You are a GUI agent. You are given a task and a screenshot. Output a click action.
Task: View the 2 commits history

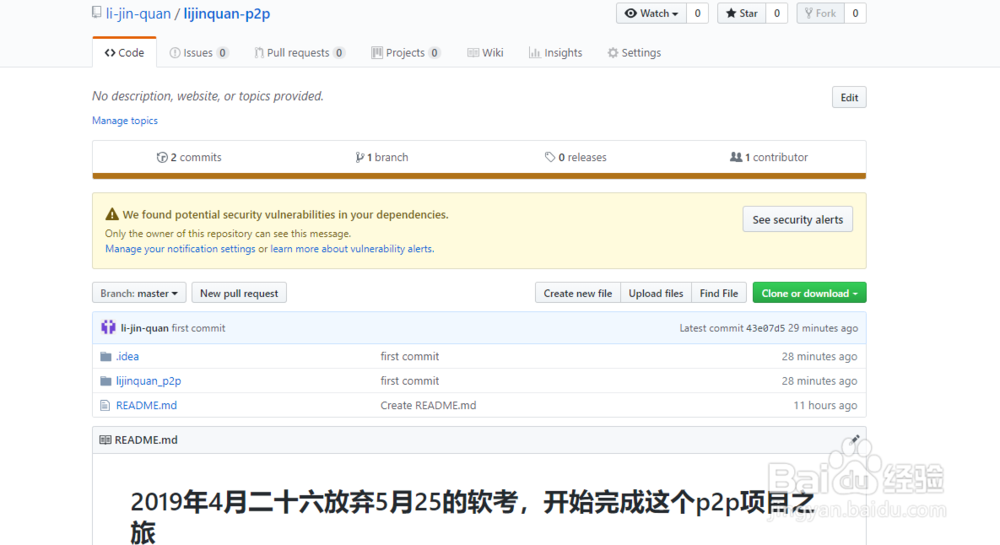click(189, 157)
